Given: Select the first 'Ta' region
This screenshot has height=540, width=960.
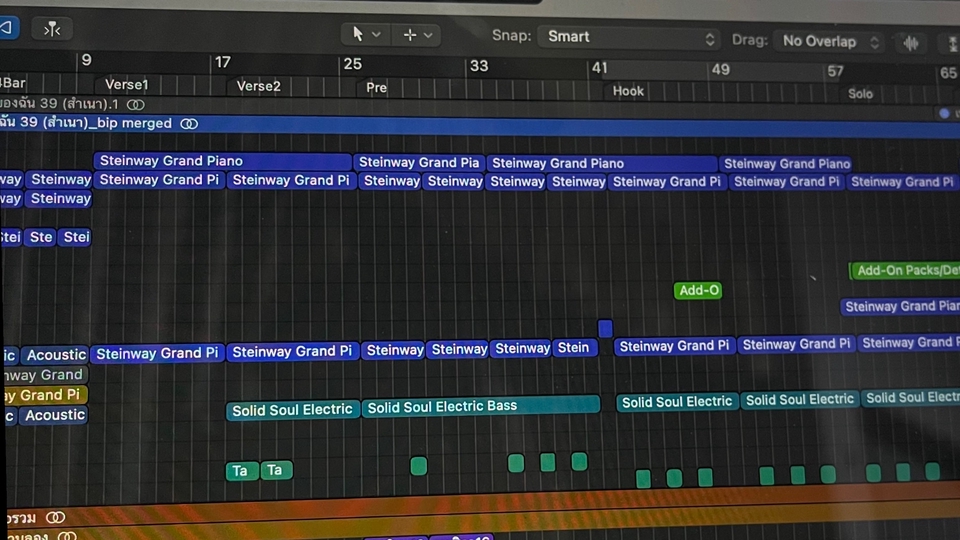Looking at the screenshot, I should (x=241, y=471).
